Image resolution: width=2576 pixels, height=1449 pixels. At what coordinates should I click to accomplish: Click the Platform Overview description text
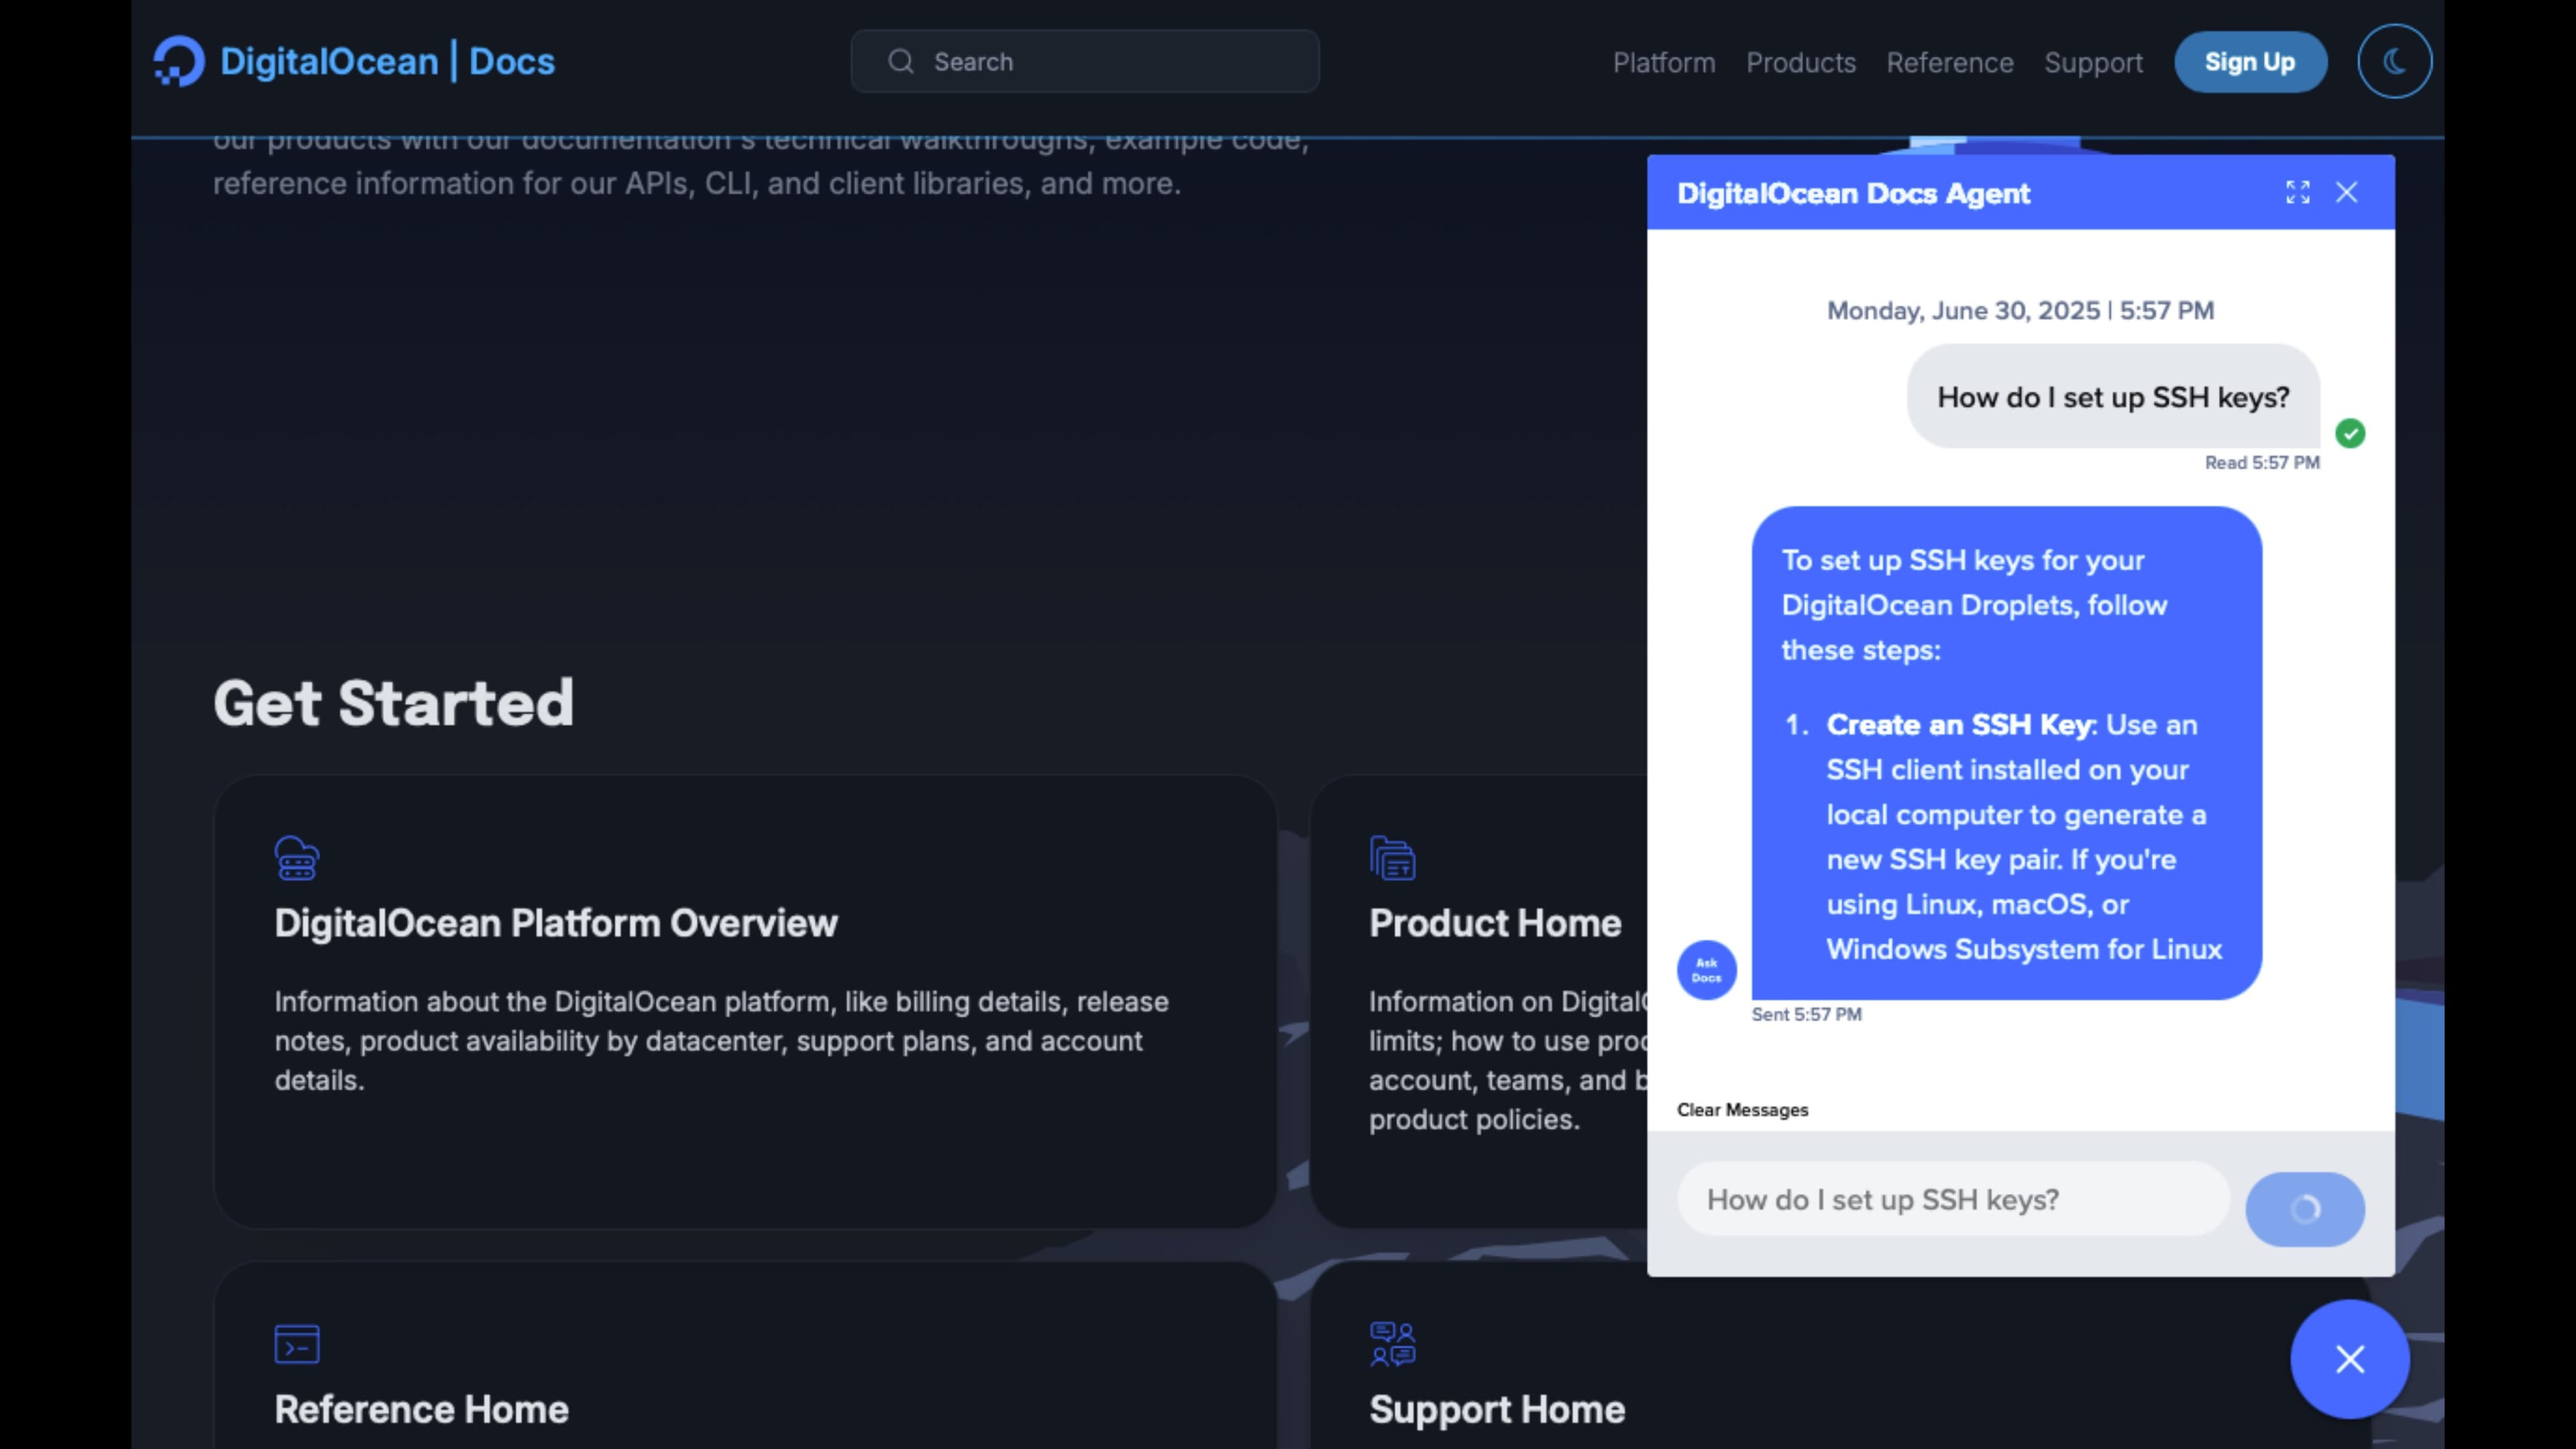point(721,1041)
